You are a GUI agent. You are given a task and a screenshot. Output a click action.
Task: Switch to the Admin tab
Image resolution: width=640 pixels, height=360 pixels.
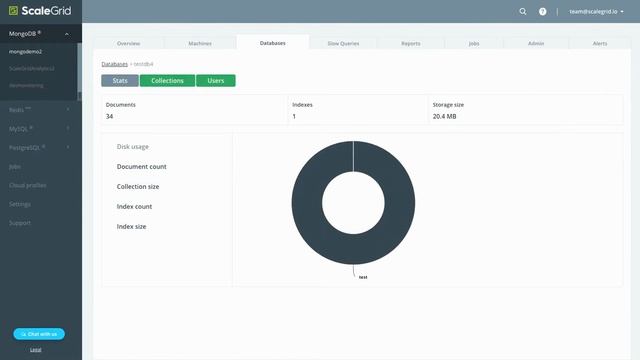(x=536, y=43)
